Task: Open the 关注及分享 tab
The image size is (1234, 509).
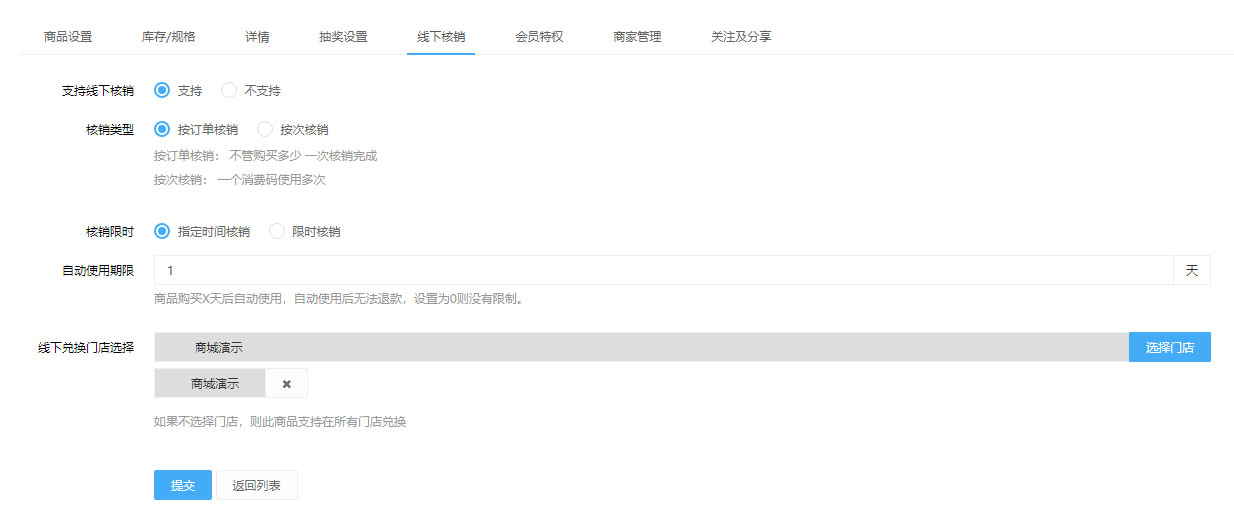Action: 741,37
